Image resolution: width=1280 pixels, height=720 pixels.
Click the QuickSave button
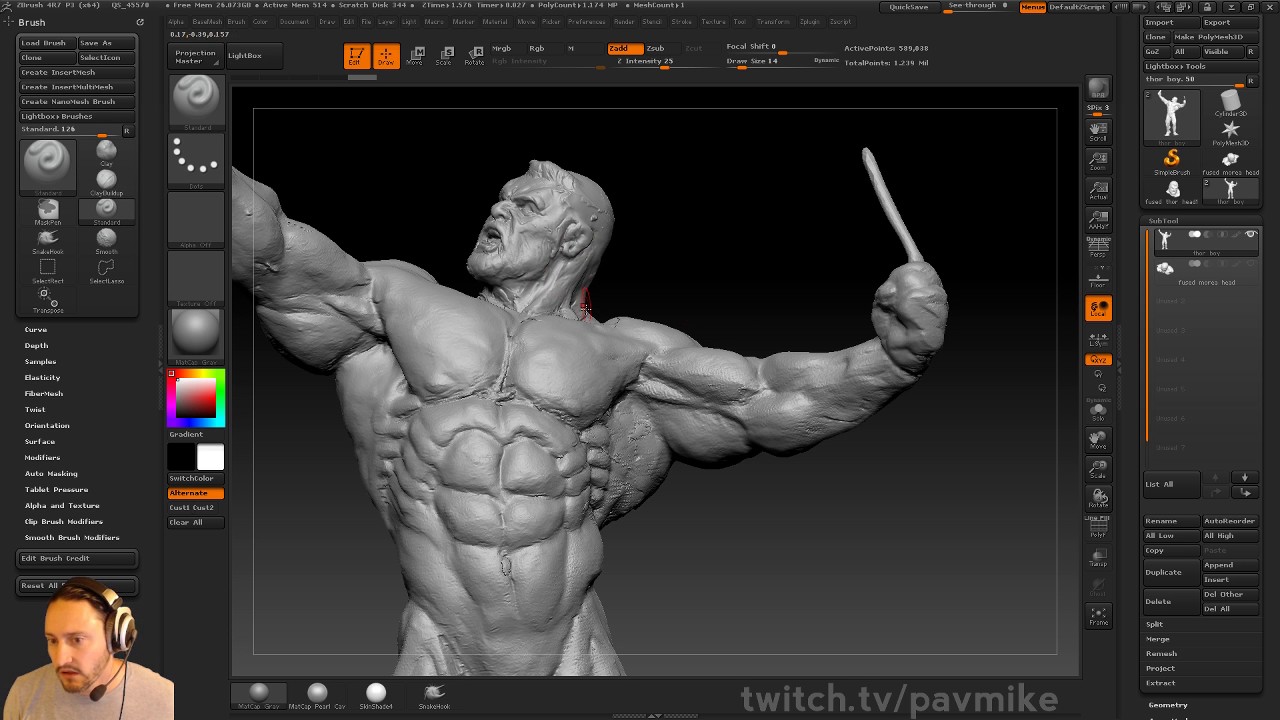coord(909,7)
